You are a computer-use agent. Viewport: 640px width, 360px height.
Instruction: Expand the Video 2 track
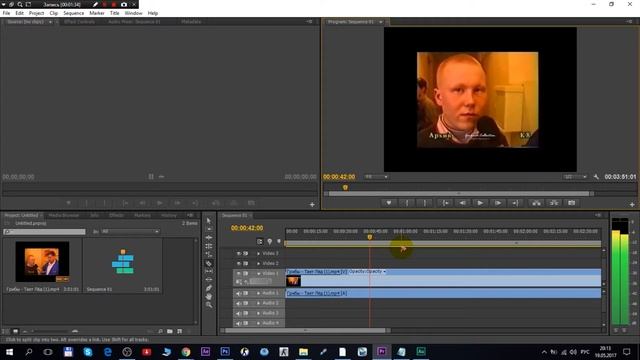[258, 264]
